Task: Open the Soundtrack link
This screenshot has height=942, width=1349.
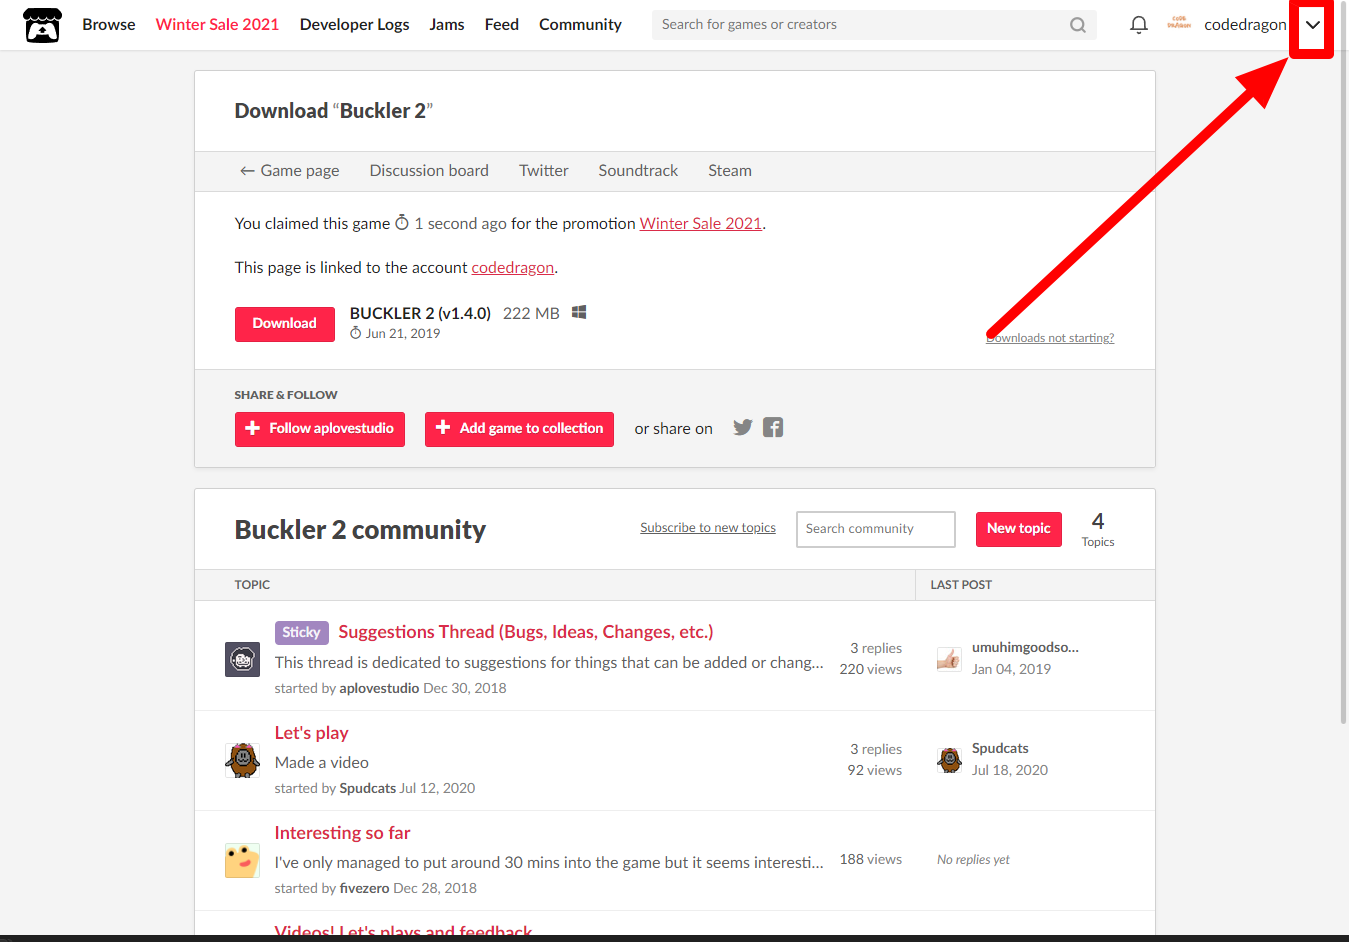Action: (x=638, y=171)
